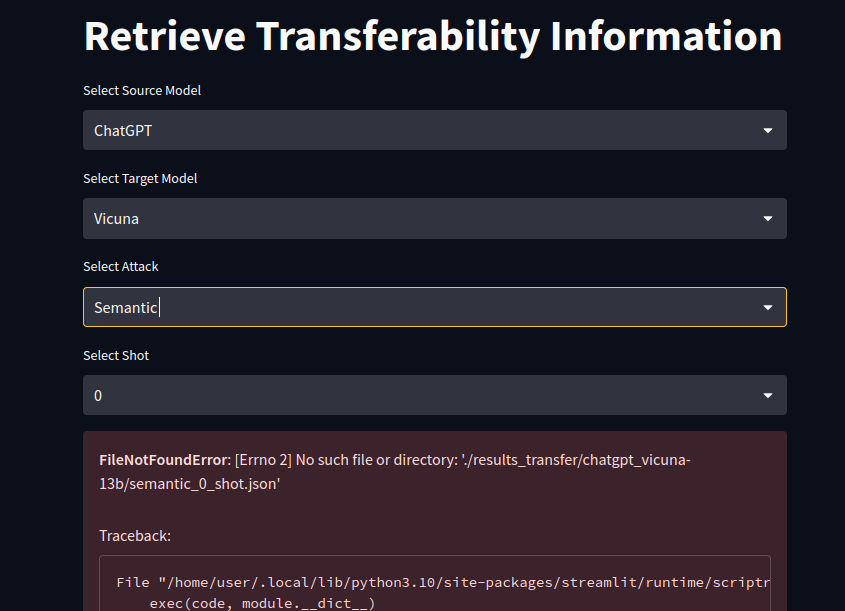Click the Shot dropdown chevron icon
The width and height of the screenshot is (845, 611).
[x=768, y=395]
